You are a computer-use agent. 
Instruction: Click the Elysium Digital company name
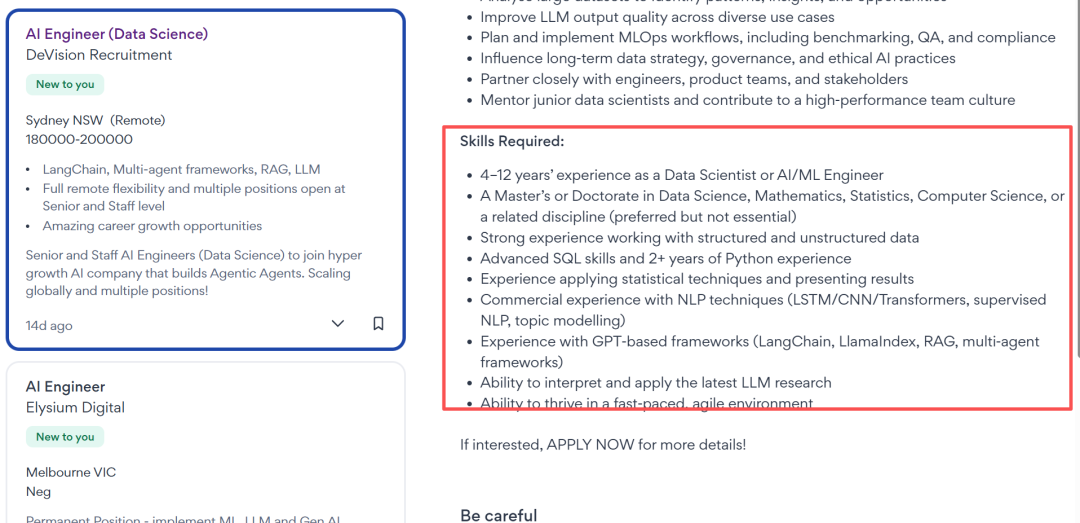(75, 408)
